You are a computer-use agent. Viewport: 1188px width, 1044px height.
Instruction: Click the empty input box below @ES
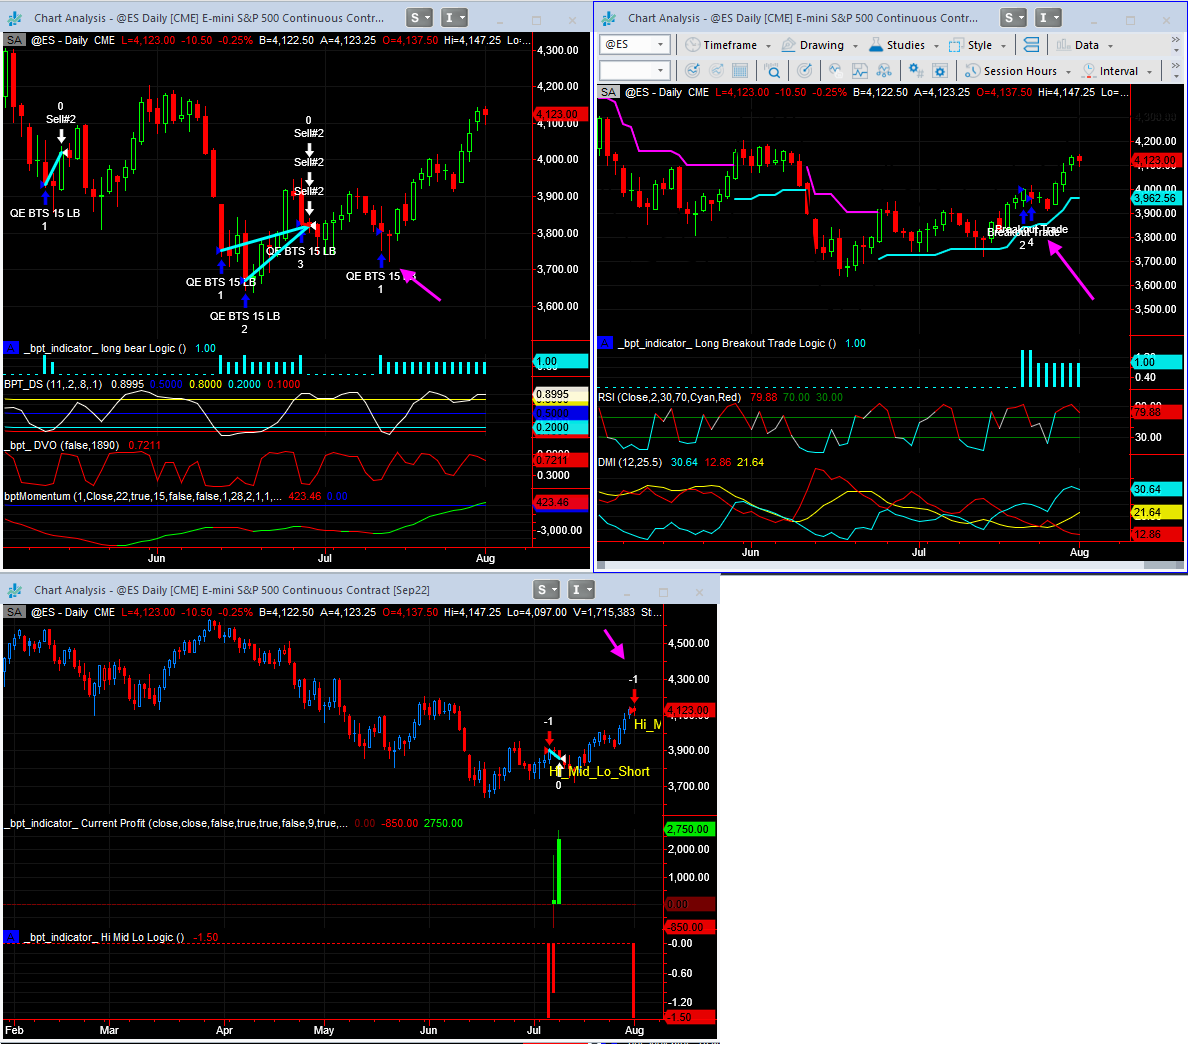[x=627, y=70]
